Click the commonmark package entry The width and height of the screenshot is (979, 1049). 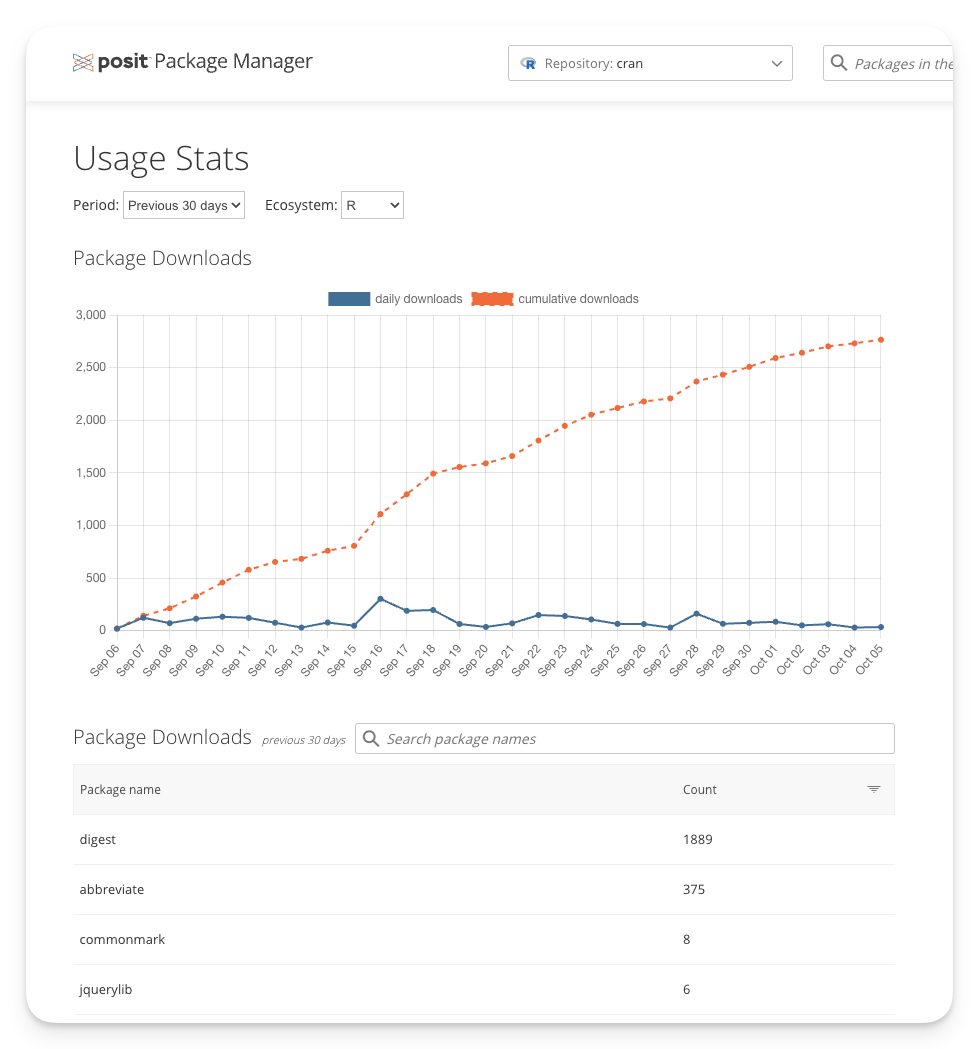pyautogui.click(x=122, y=939)
